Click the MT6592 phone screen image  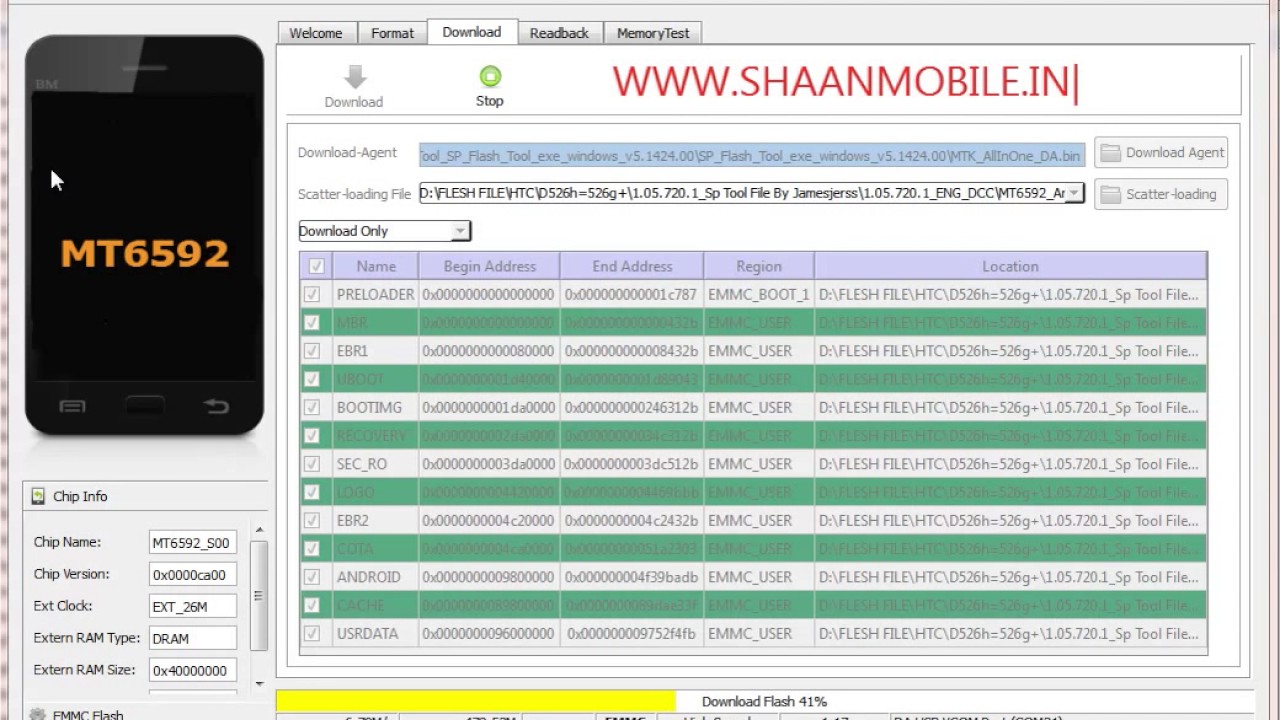[x=145, y=237]
